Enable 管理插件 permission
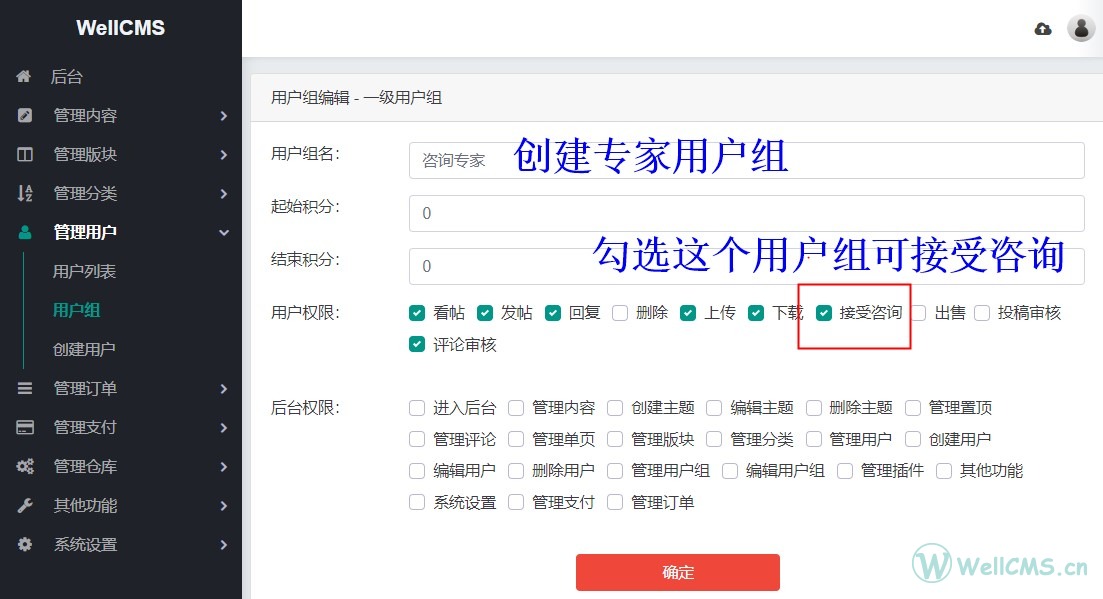 click(x=845, y=471)
